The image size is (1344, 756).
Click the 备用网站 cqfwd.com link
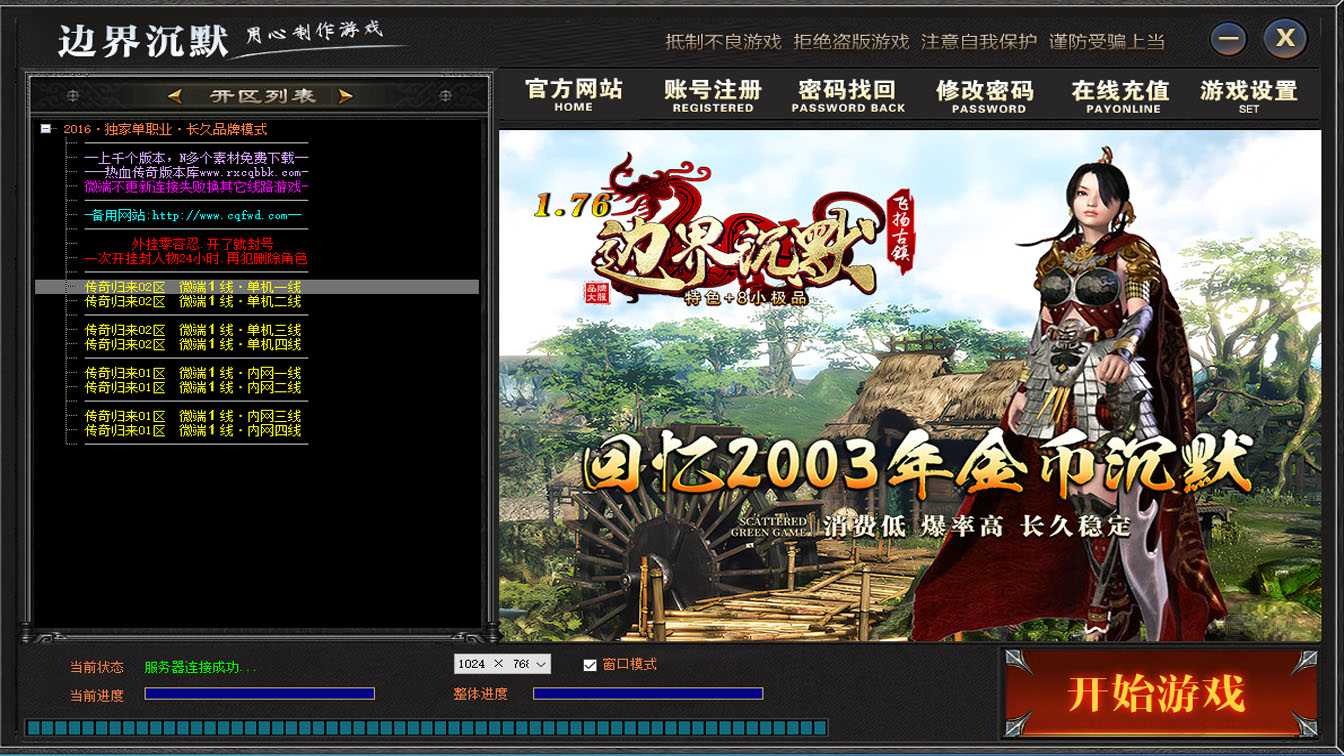[x=193, y=215]
